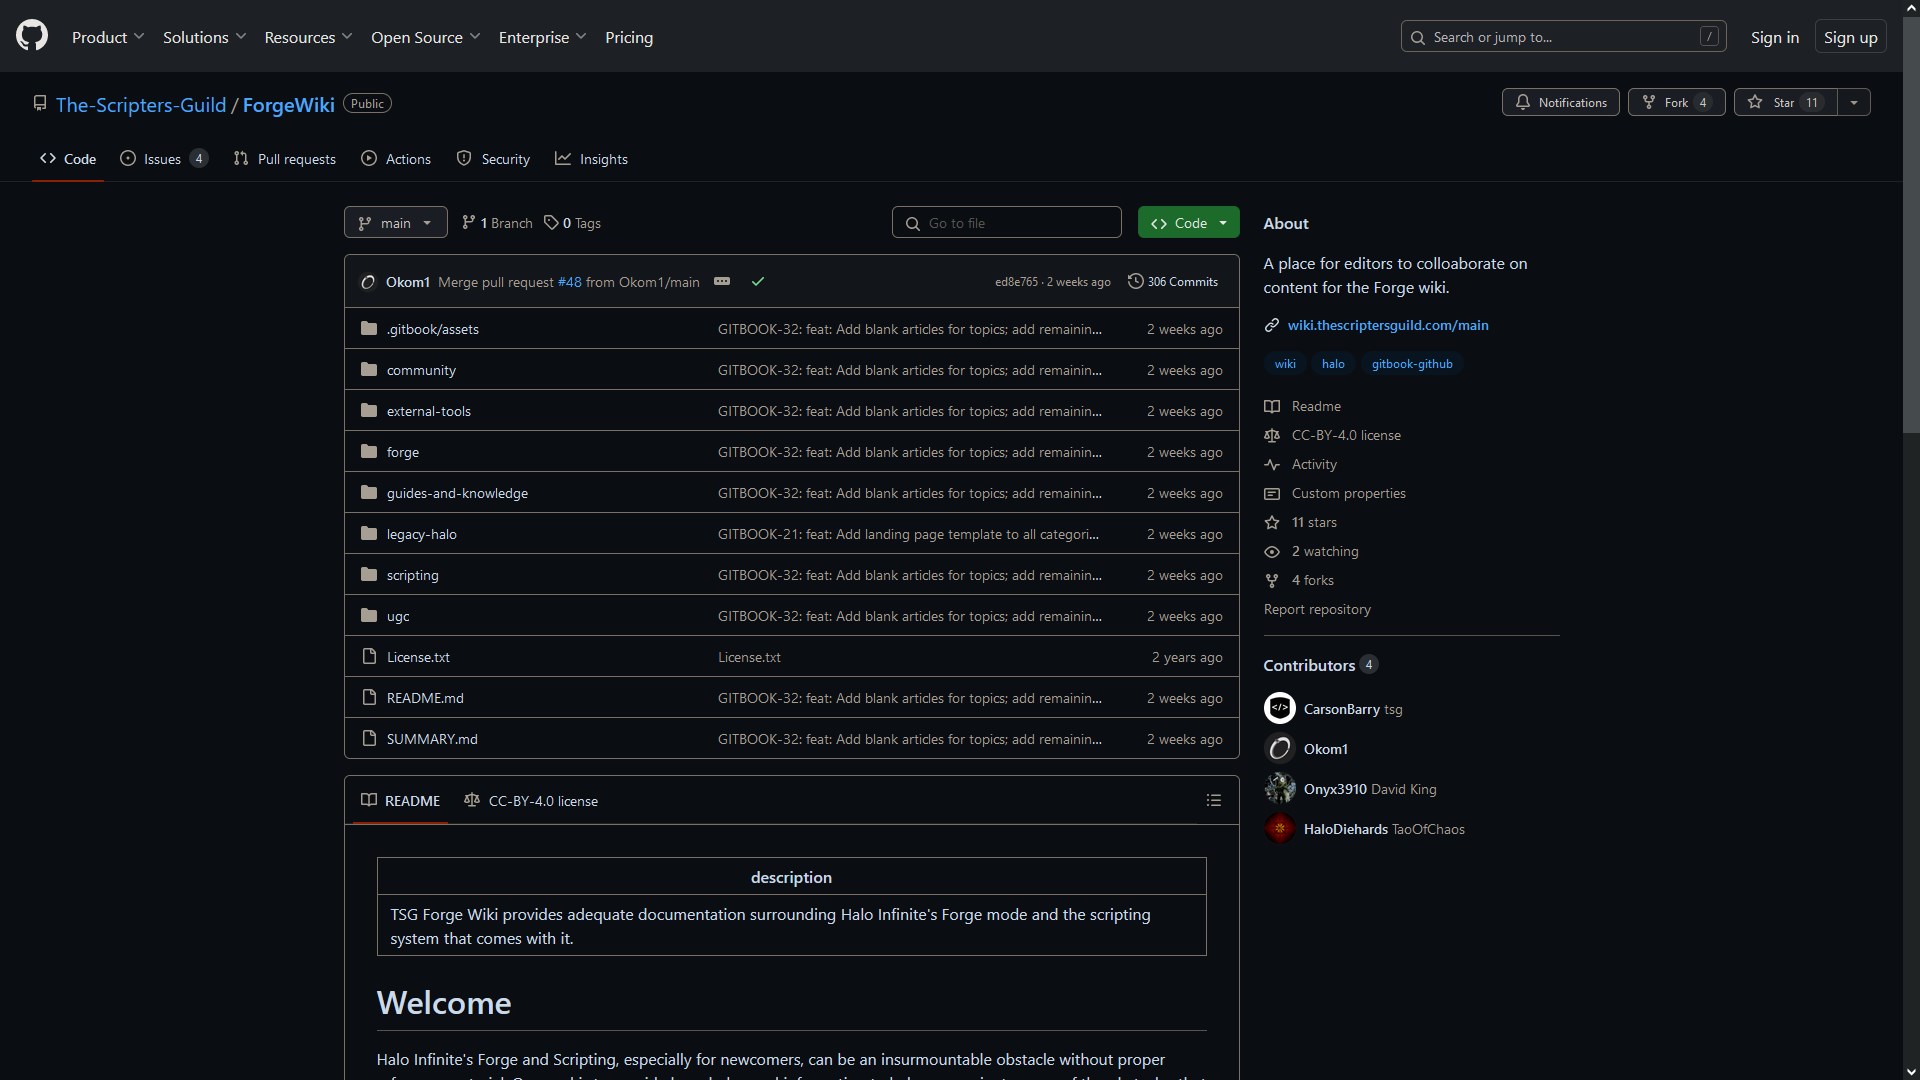This screenshot has width=1920, height=1080.
Task: Open the community folder
Action: tap(421, 370)
